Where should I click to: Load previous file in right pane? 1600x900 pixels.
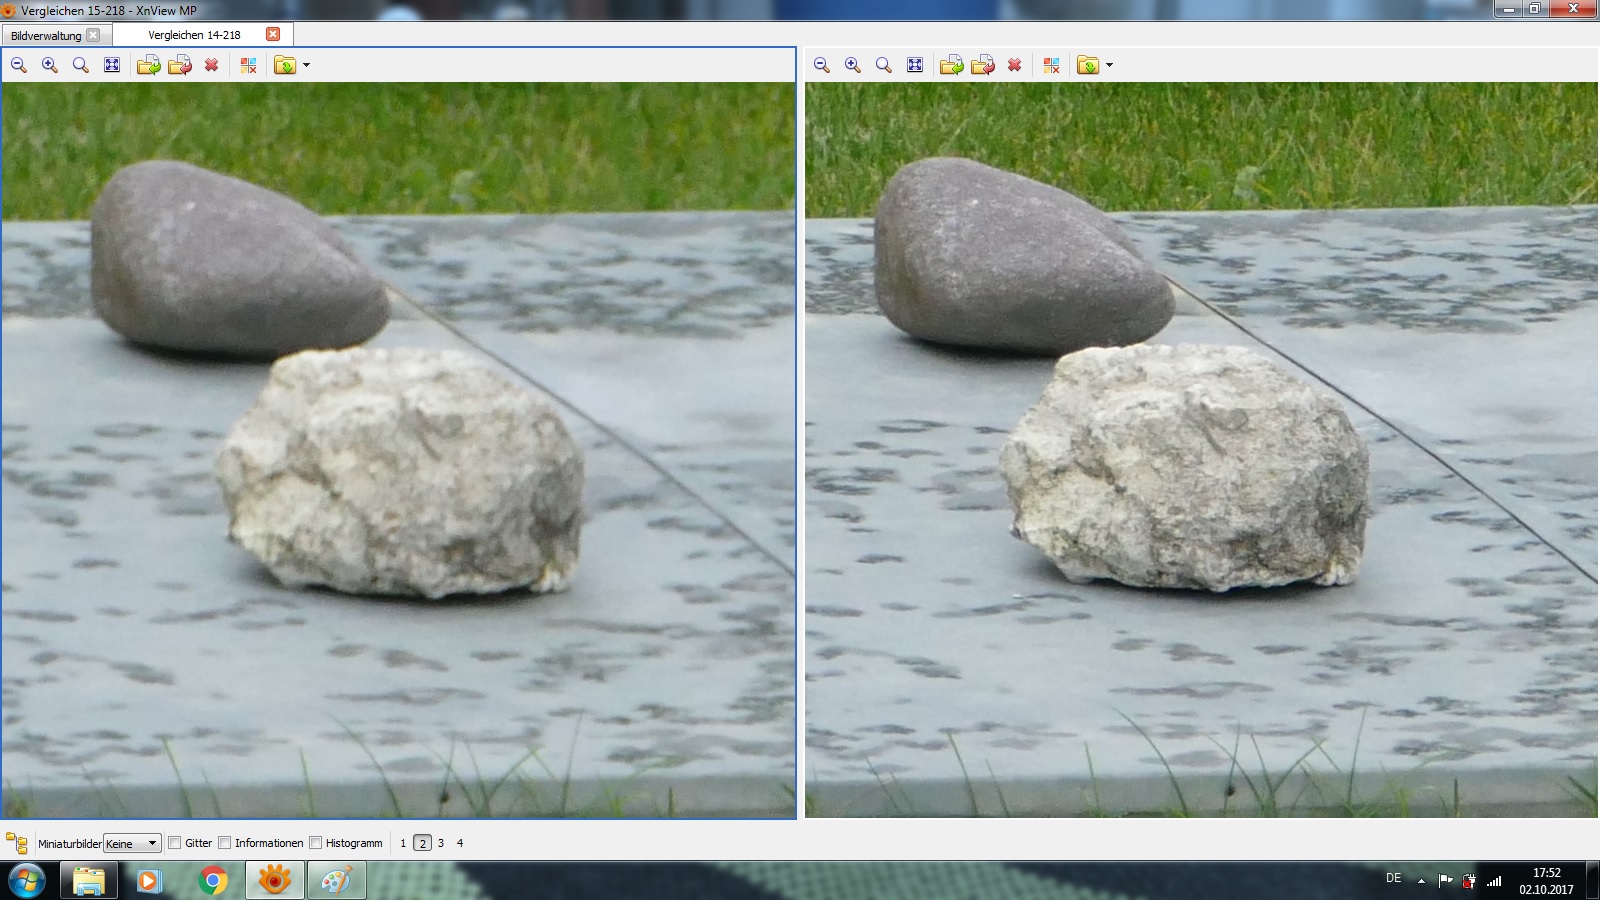983,65
